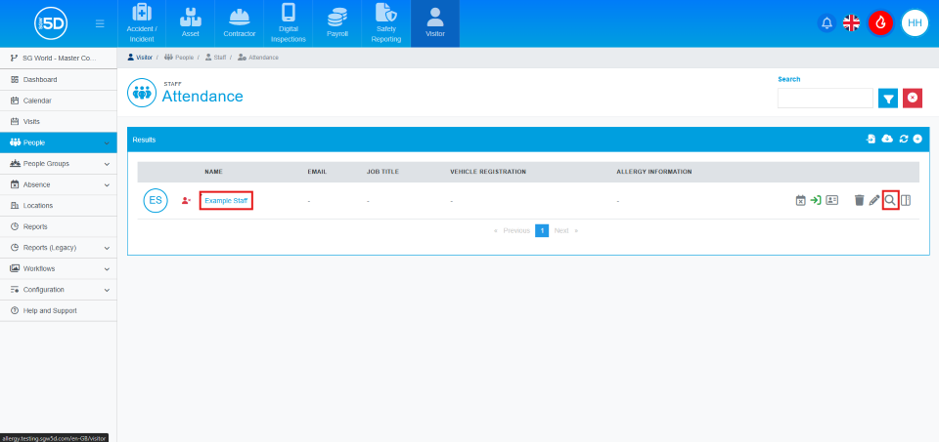939x442 pixels.
Task: Click the red fire alert icon
Action: pos(880,23)
